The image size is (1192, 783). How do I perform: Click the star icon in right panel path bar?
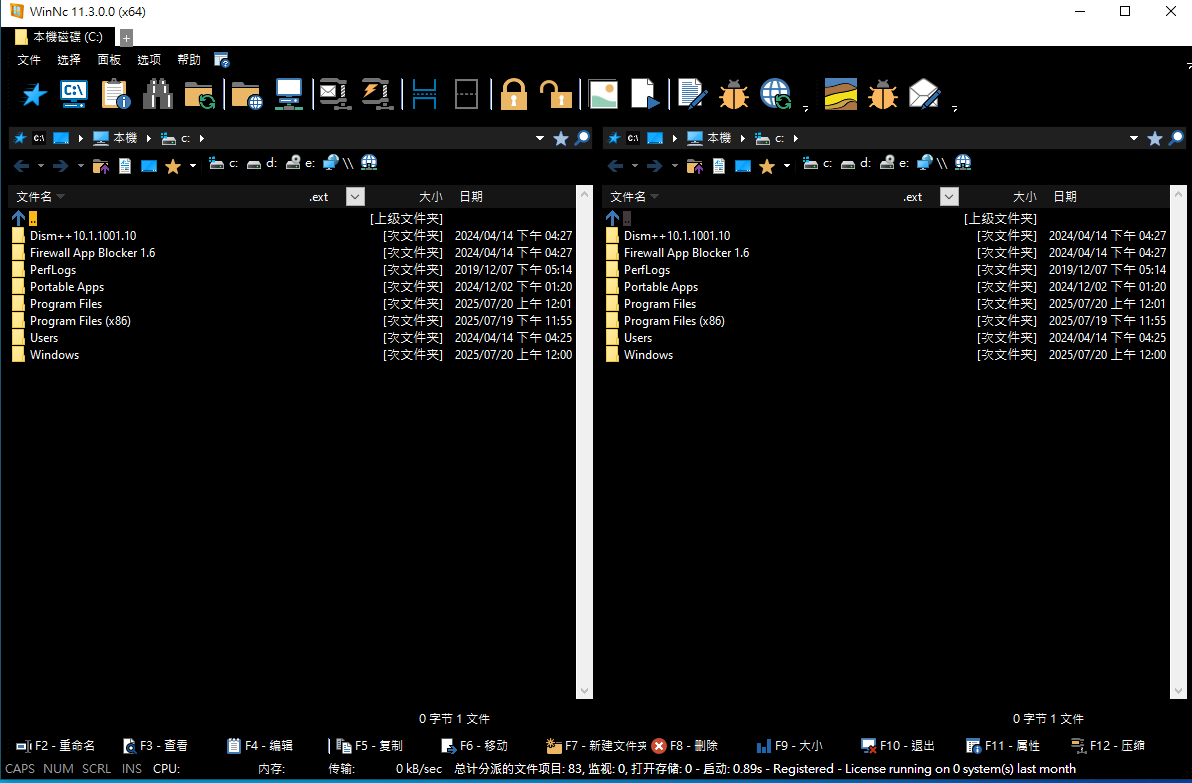[1155, 138]
